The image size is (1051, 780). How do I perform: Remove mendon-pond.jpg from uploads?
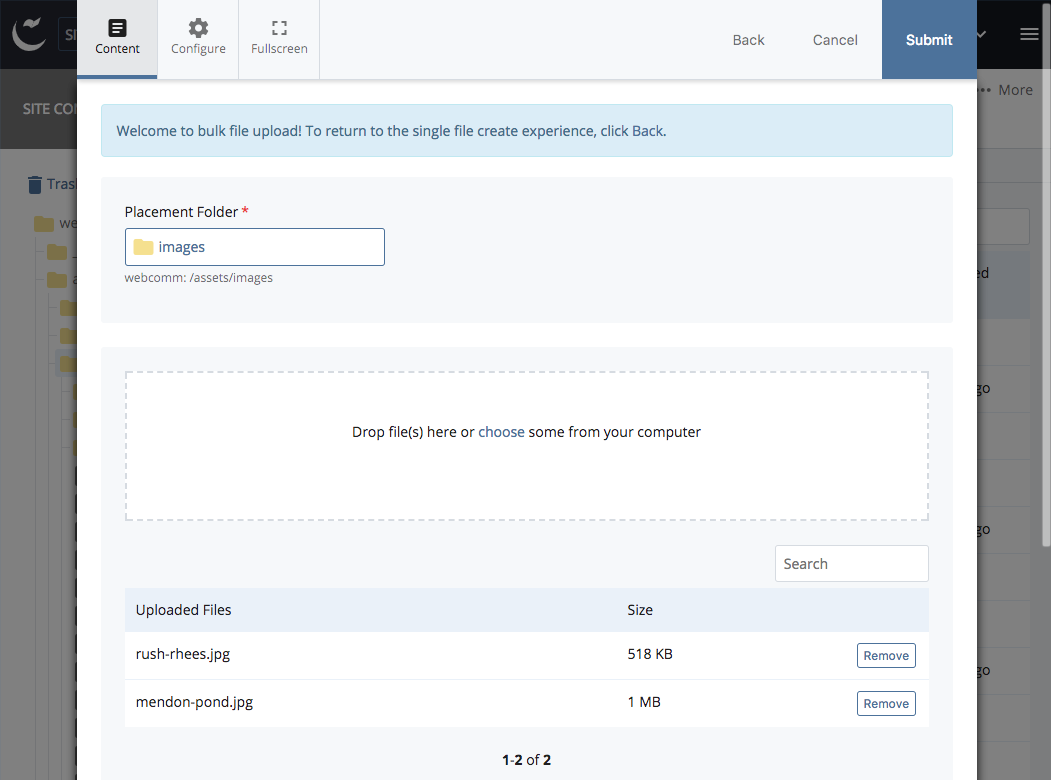click(x=885, y=704)
